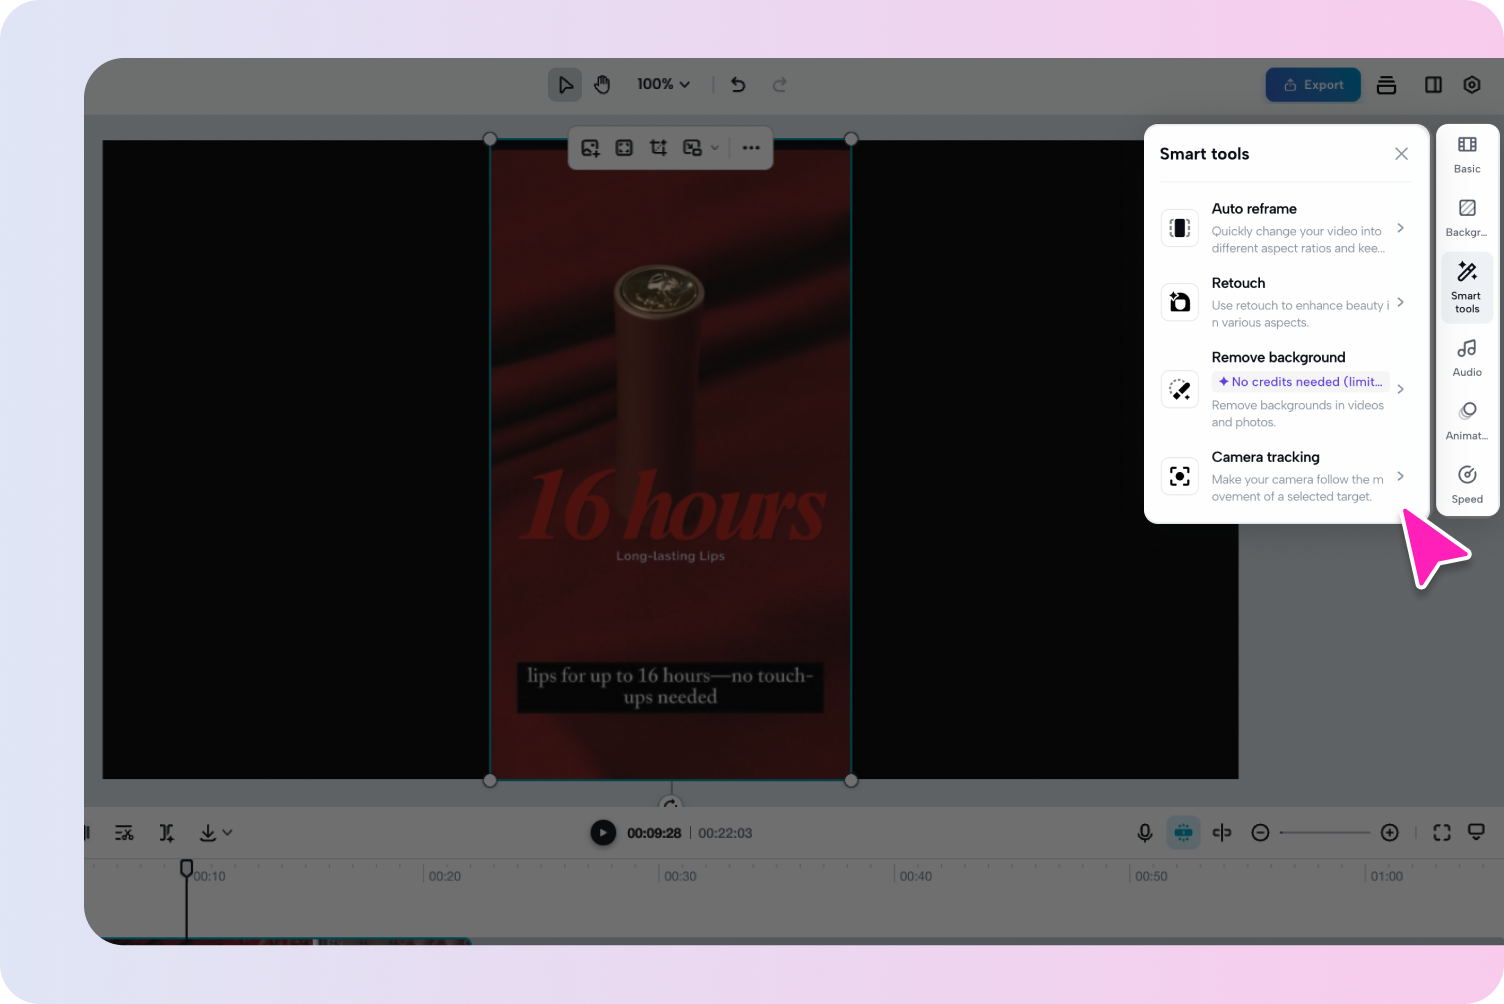1504x1004 pixels.
Task: Open the Camera tracking tool
Action: tap(1285, 476)
